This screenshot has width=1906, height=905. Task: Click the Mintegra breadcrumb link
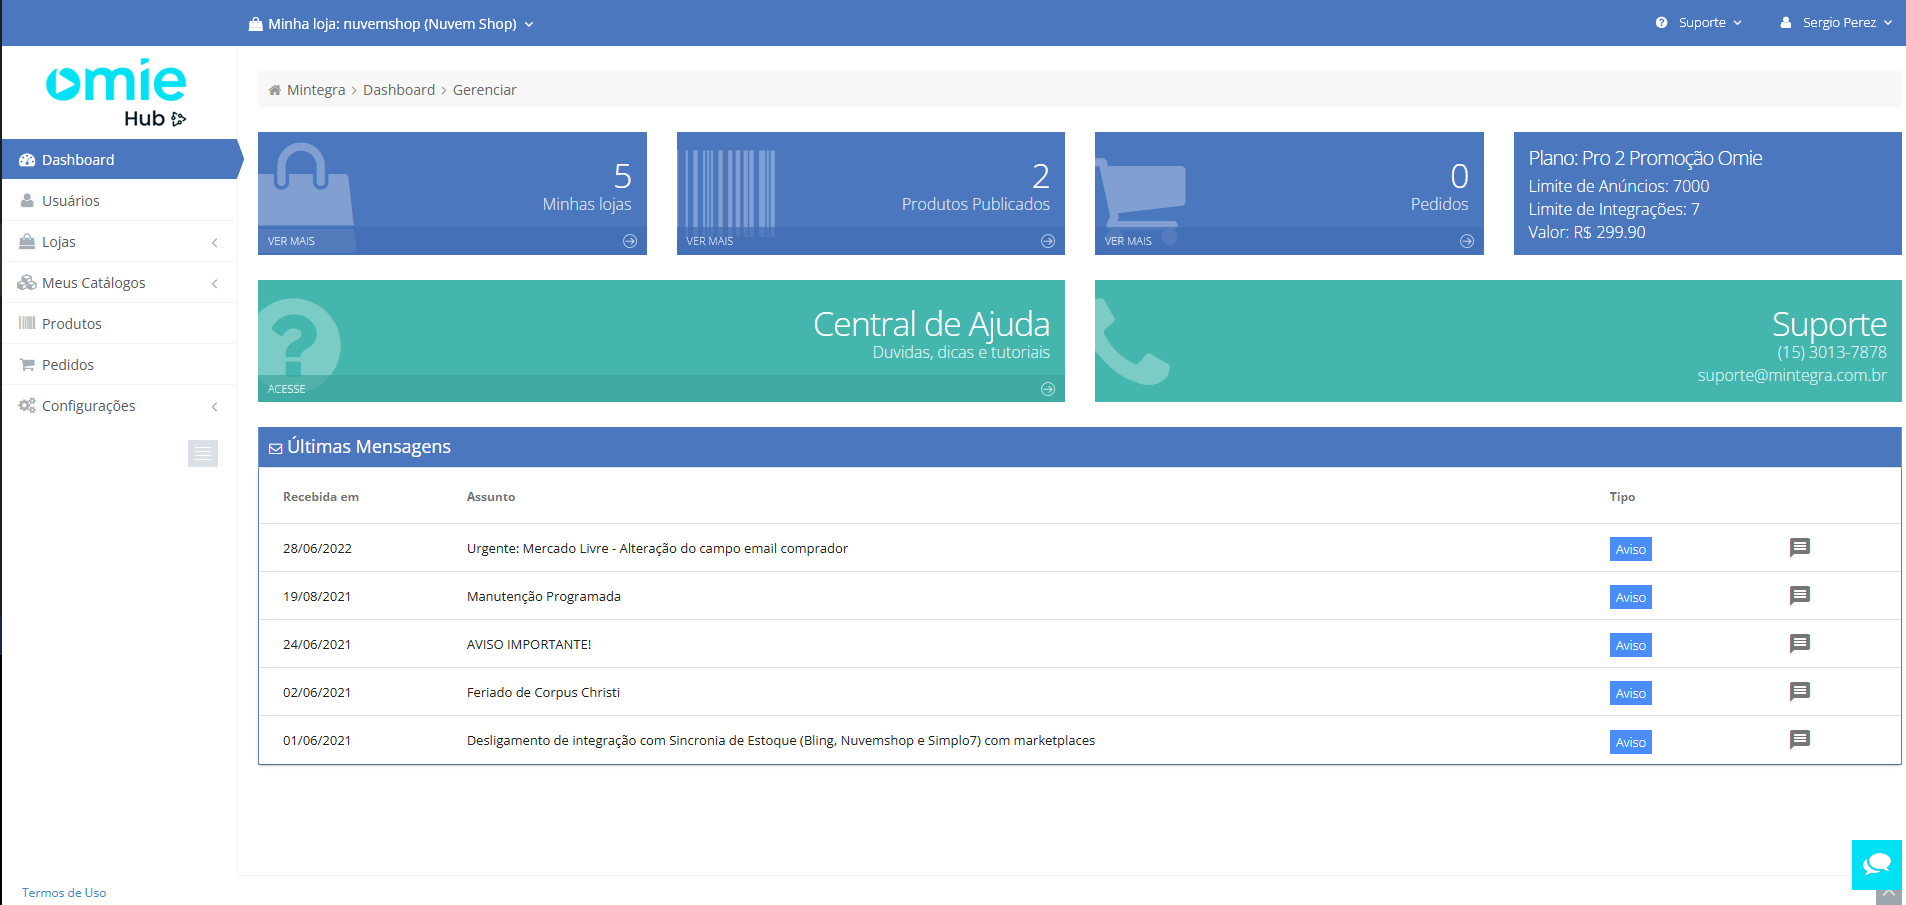[316, 90]
